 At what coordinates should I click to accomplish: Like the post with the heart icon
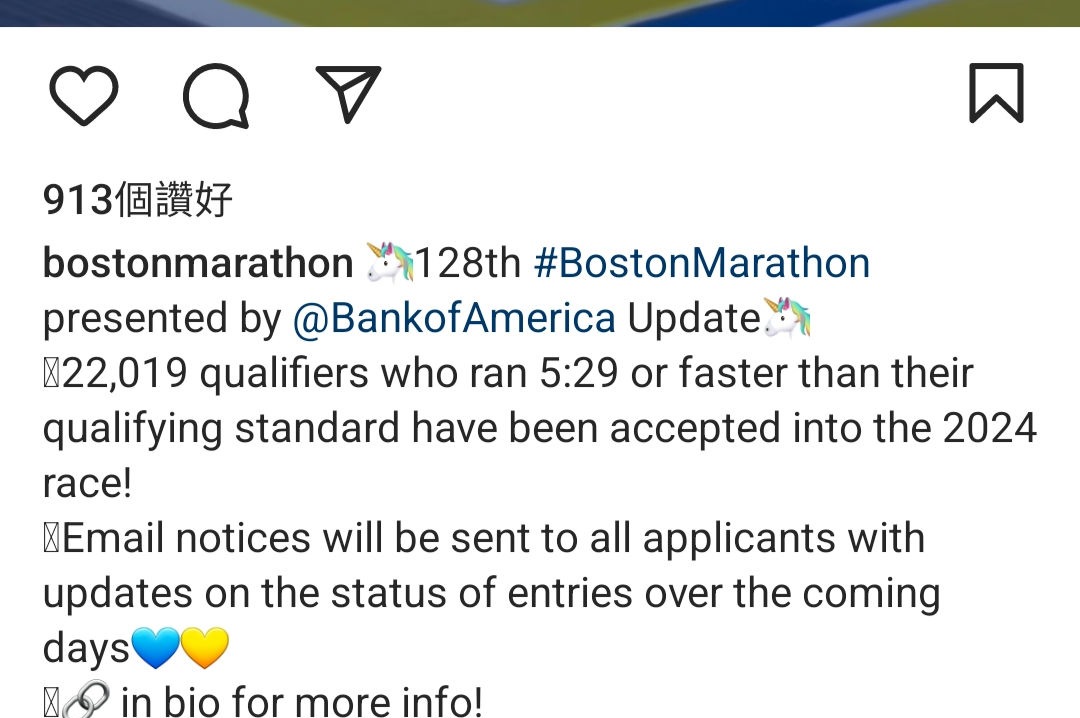(x=84, y=95)
